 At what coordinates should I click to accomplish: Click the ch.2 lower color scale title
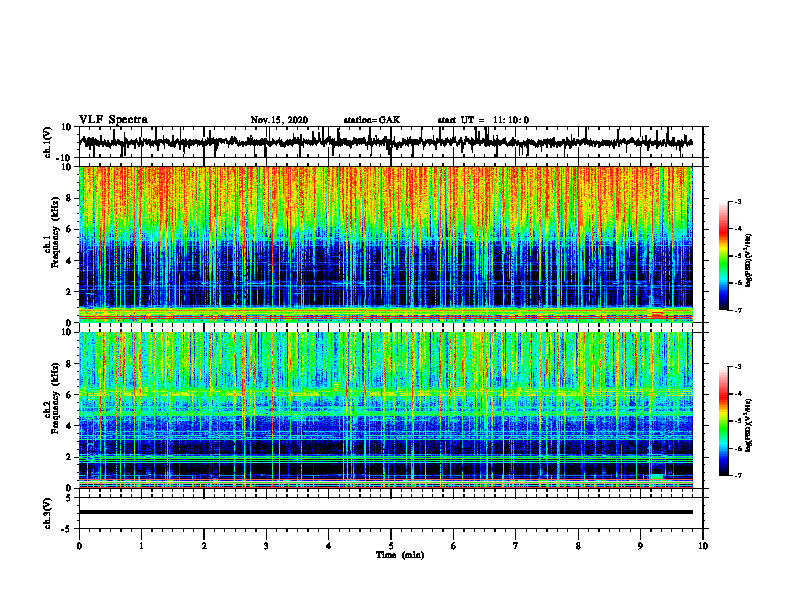(x=749, y=426)
